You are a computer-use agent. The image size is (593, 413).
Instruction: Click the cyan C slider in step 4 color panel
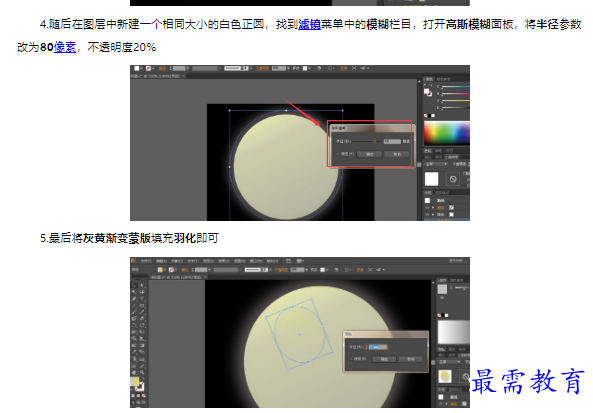(x=456, y=87)
